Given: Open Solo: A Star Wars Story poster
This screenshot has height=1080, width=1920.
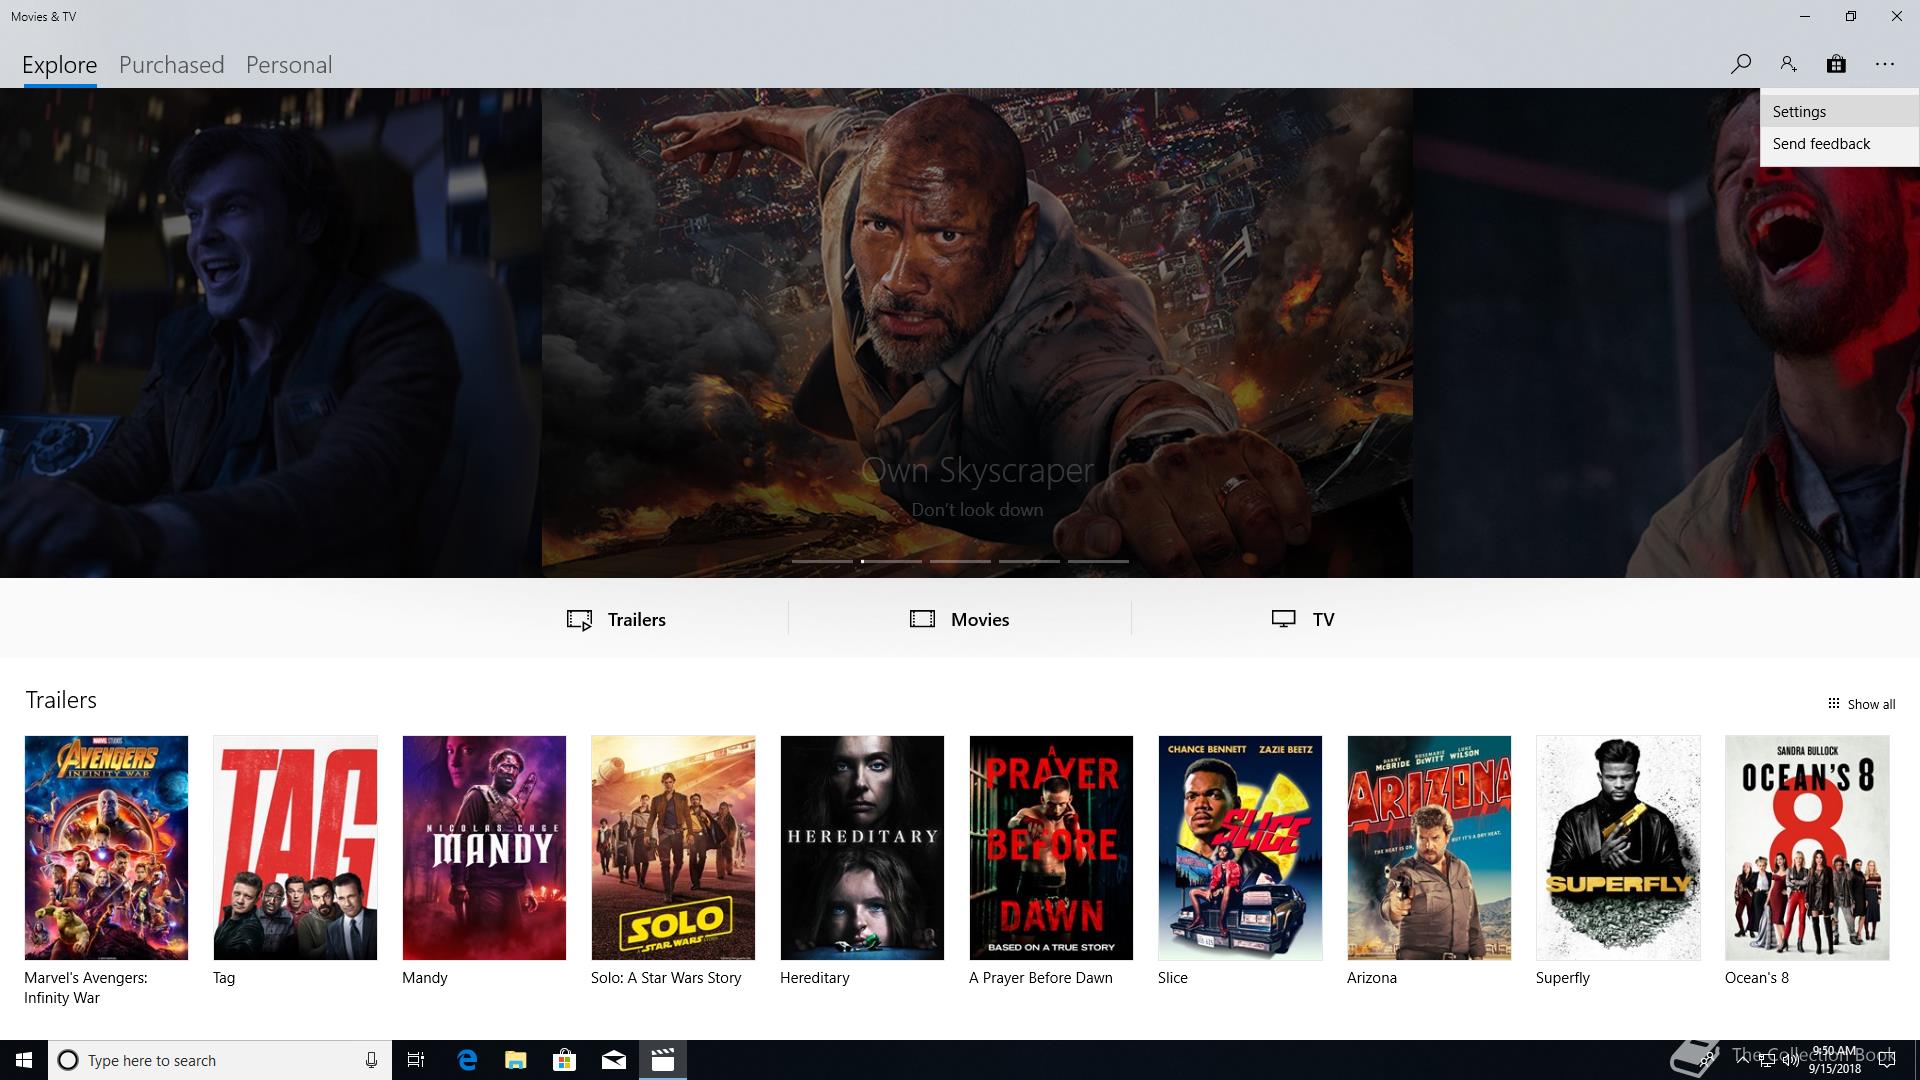Looking at the screenshot, I should click(673, 848).
